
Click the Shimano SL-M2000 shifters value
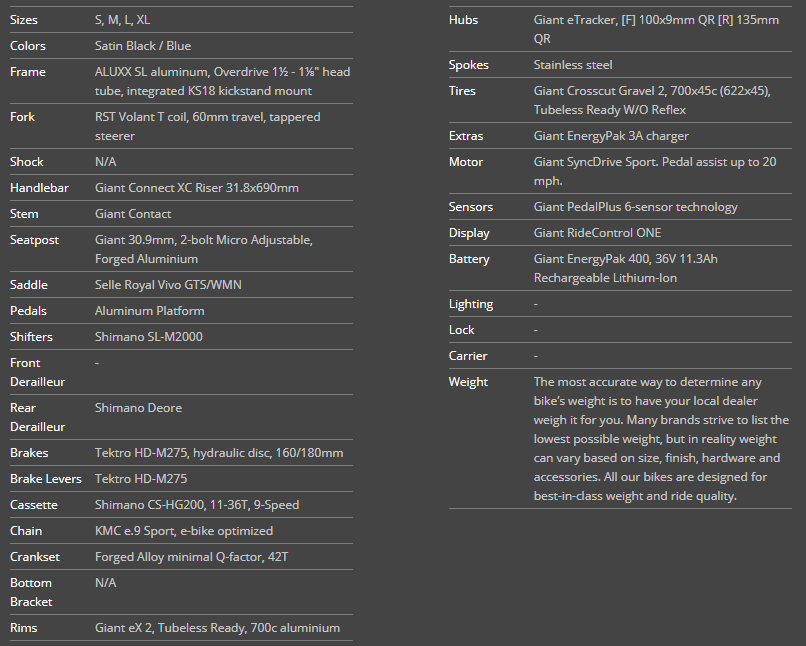[x=148, y=337]
